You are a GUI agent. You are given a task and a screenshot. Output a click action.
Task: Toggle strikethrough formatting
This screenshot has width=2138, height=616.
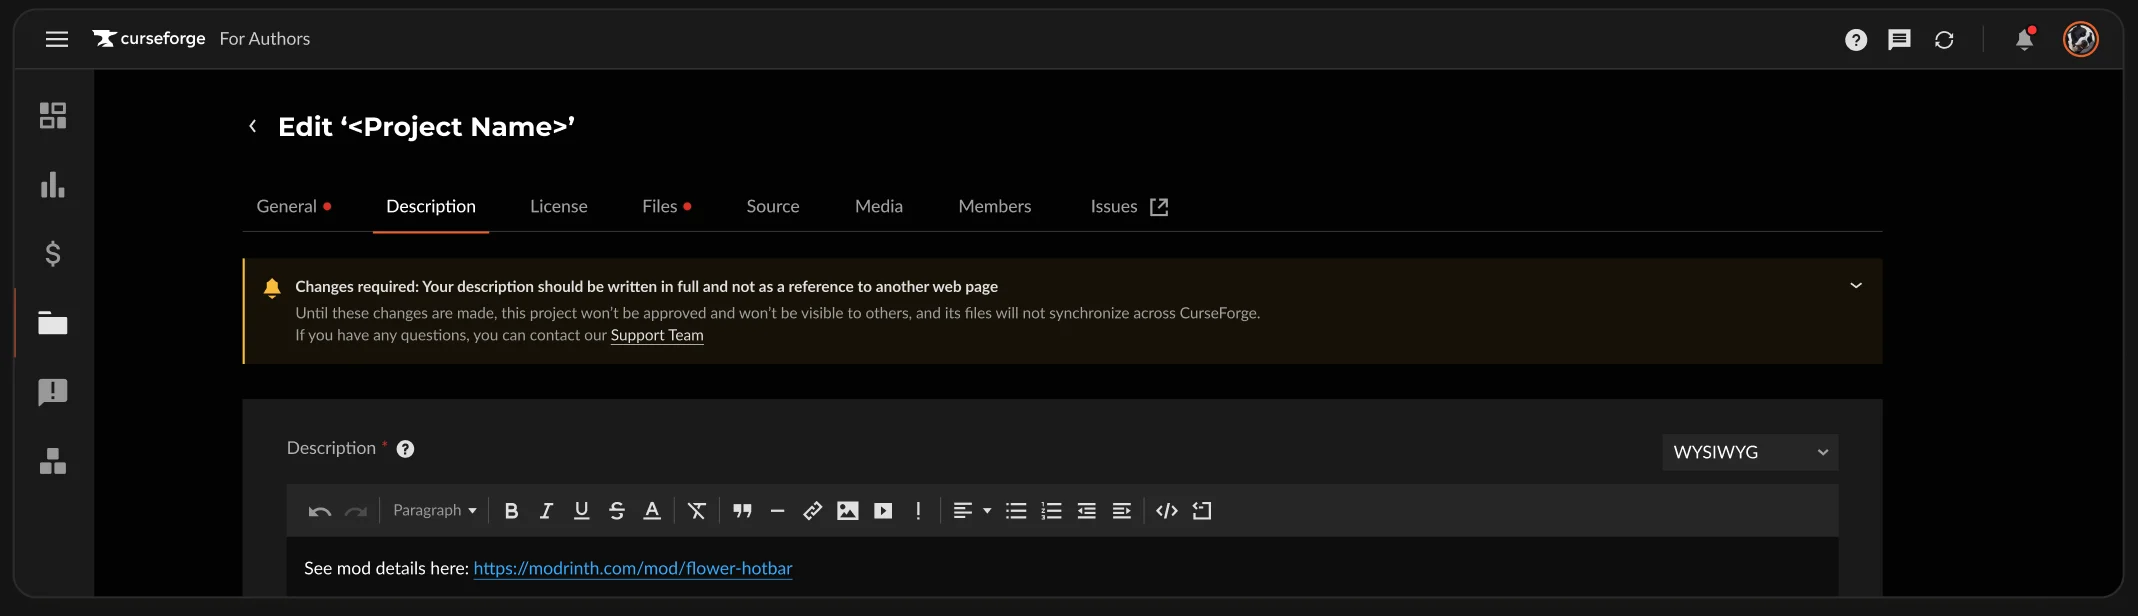coord(617,511)
